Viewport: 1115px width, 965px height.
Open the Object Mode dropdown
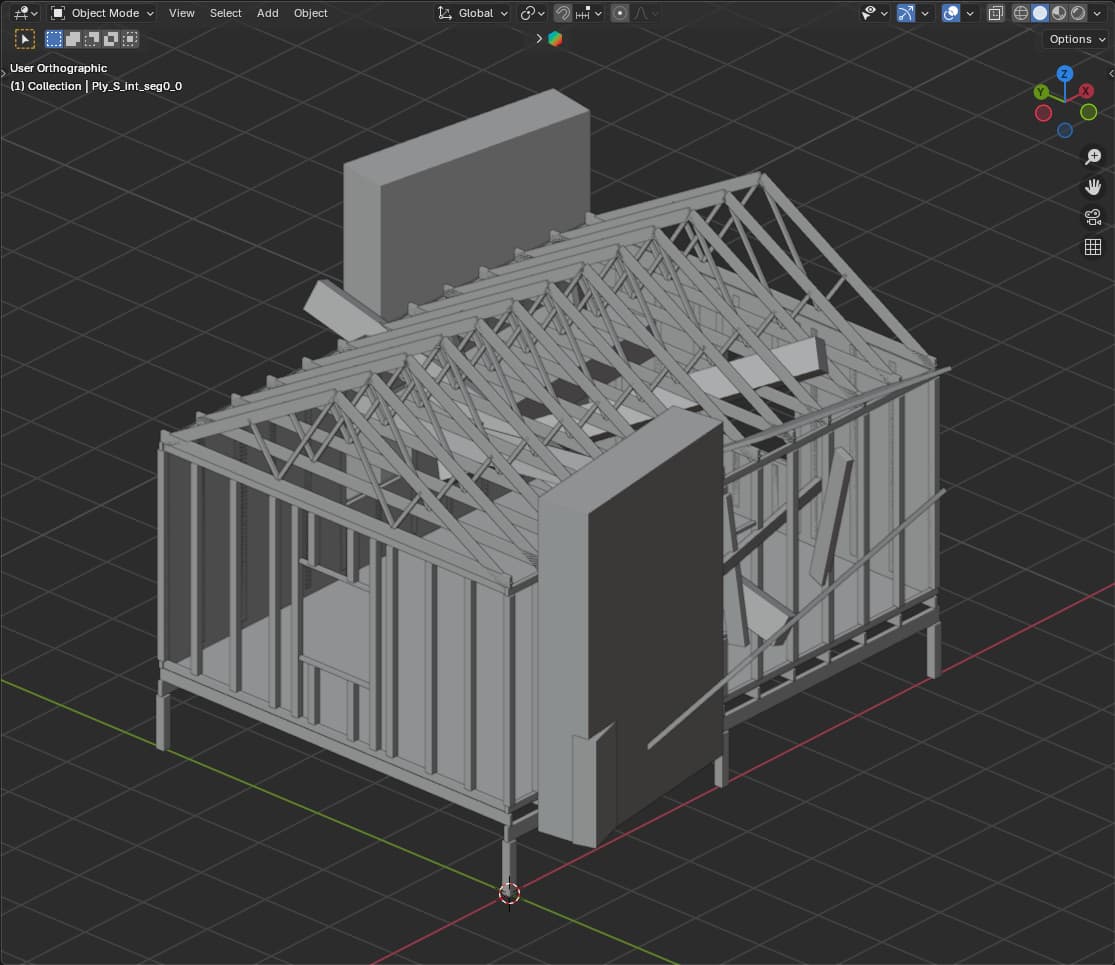coord(103,13)
